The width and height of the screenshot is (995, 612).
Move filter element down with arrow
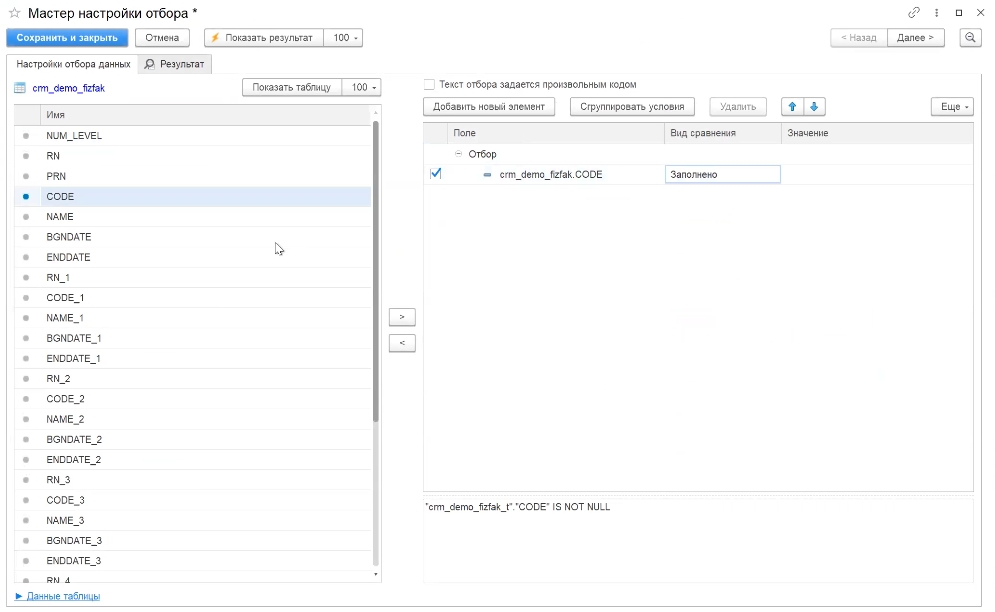click(x=814, y=106)
